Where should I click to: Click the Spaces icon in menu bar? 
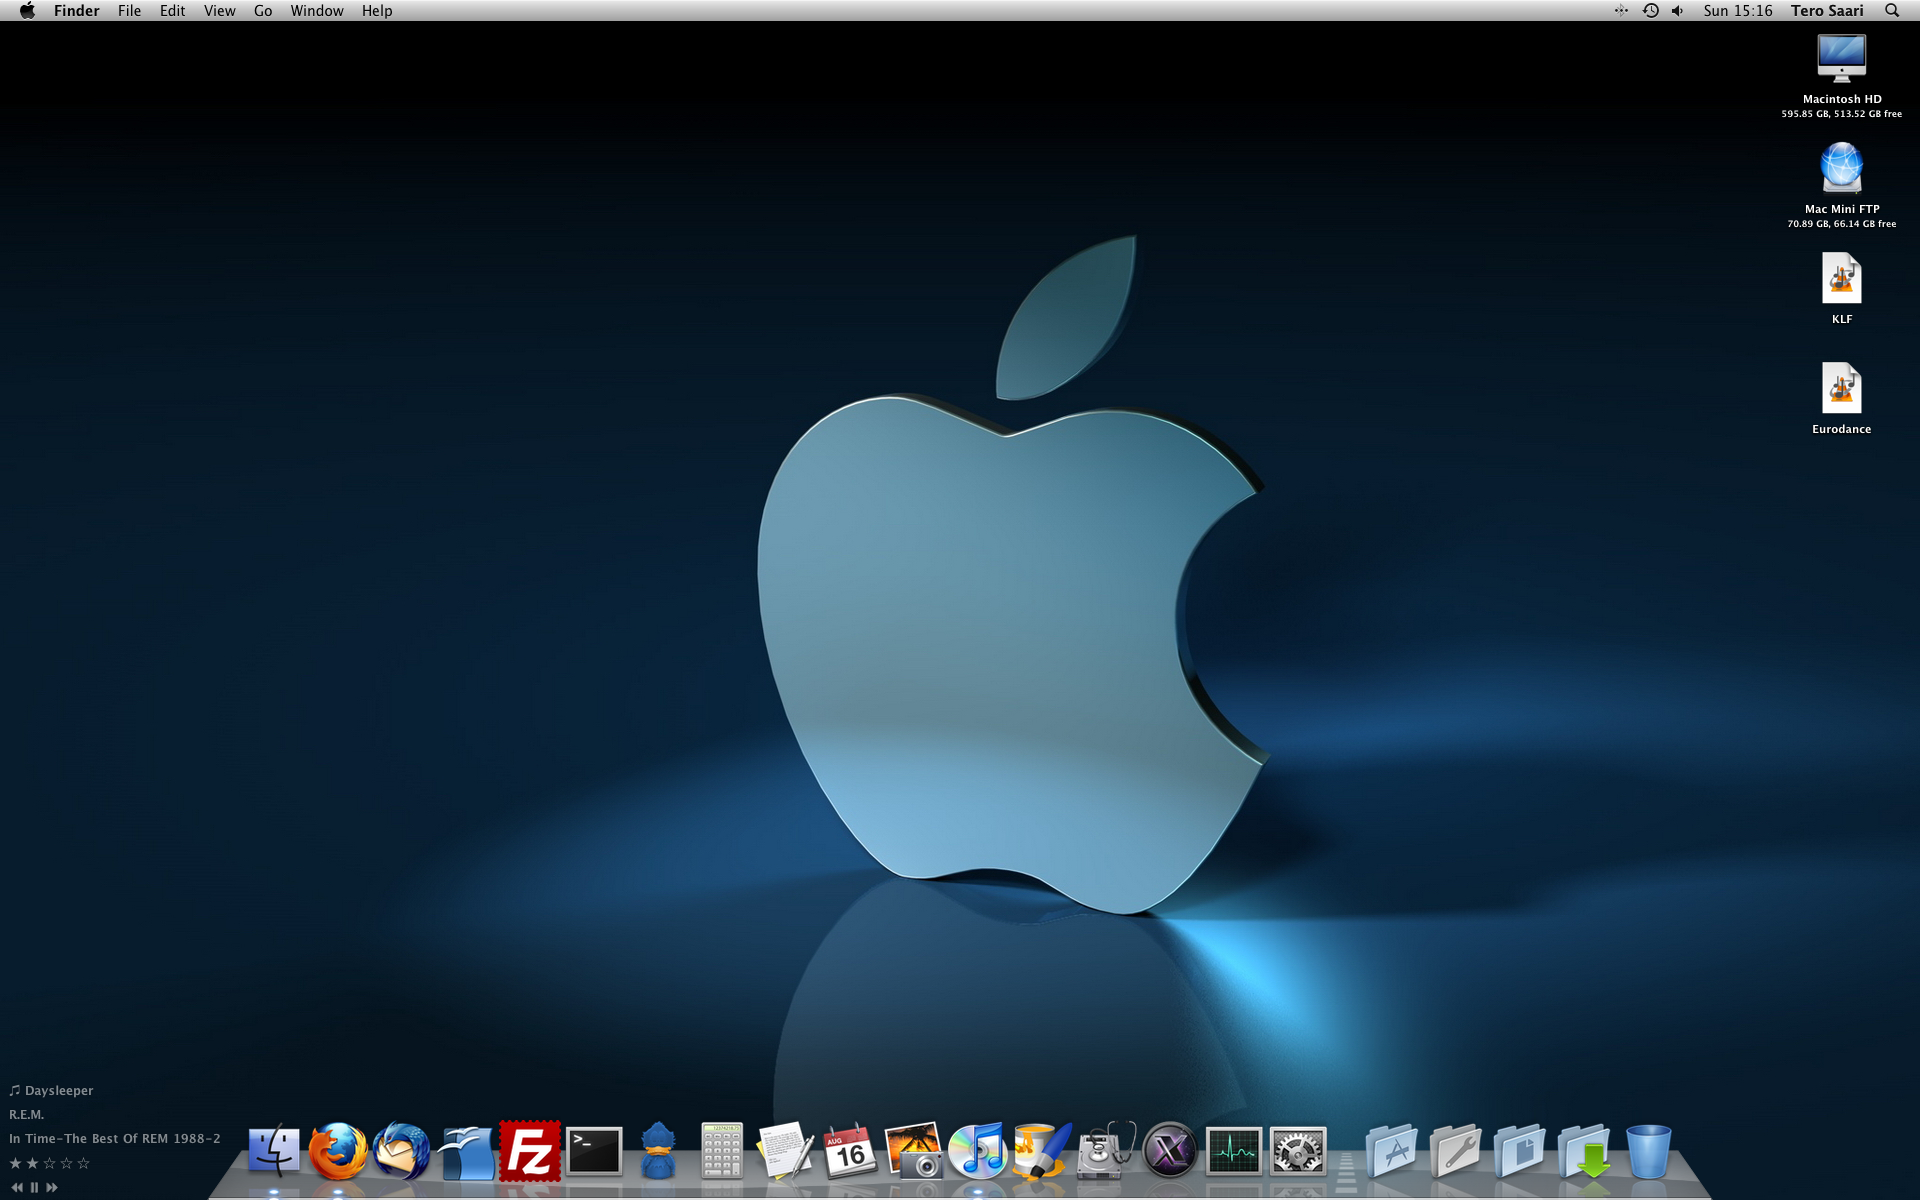pos(1621,11)
